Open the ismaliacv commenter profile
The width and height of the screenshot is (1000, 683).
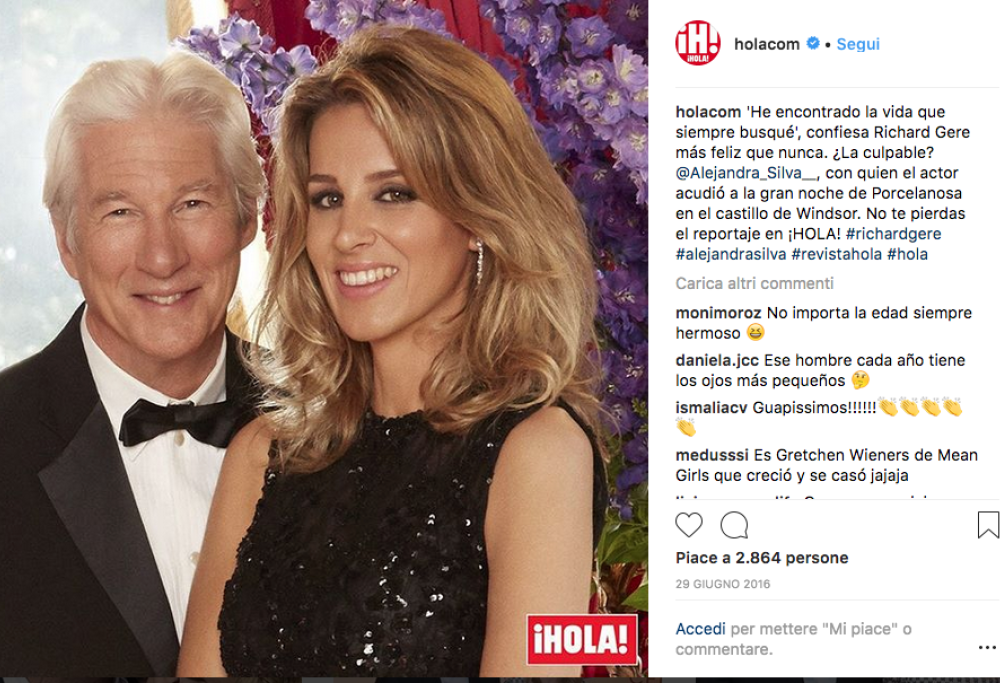tap(711, 408)
